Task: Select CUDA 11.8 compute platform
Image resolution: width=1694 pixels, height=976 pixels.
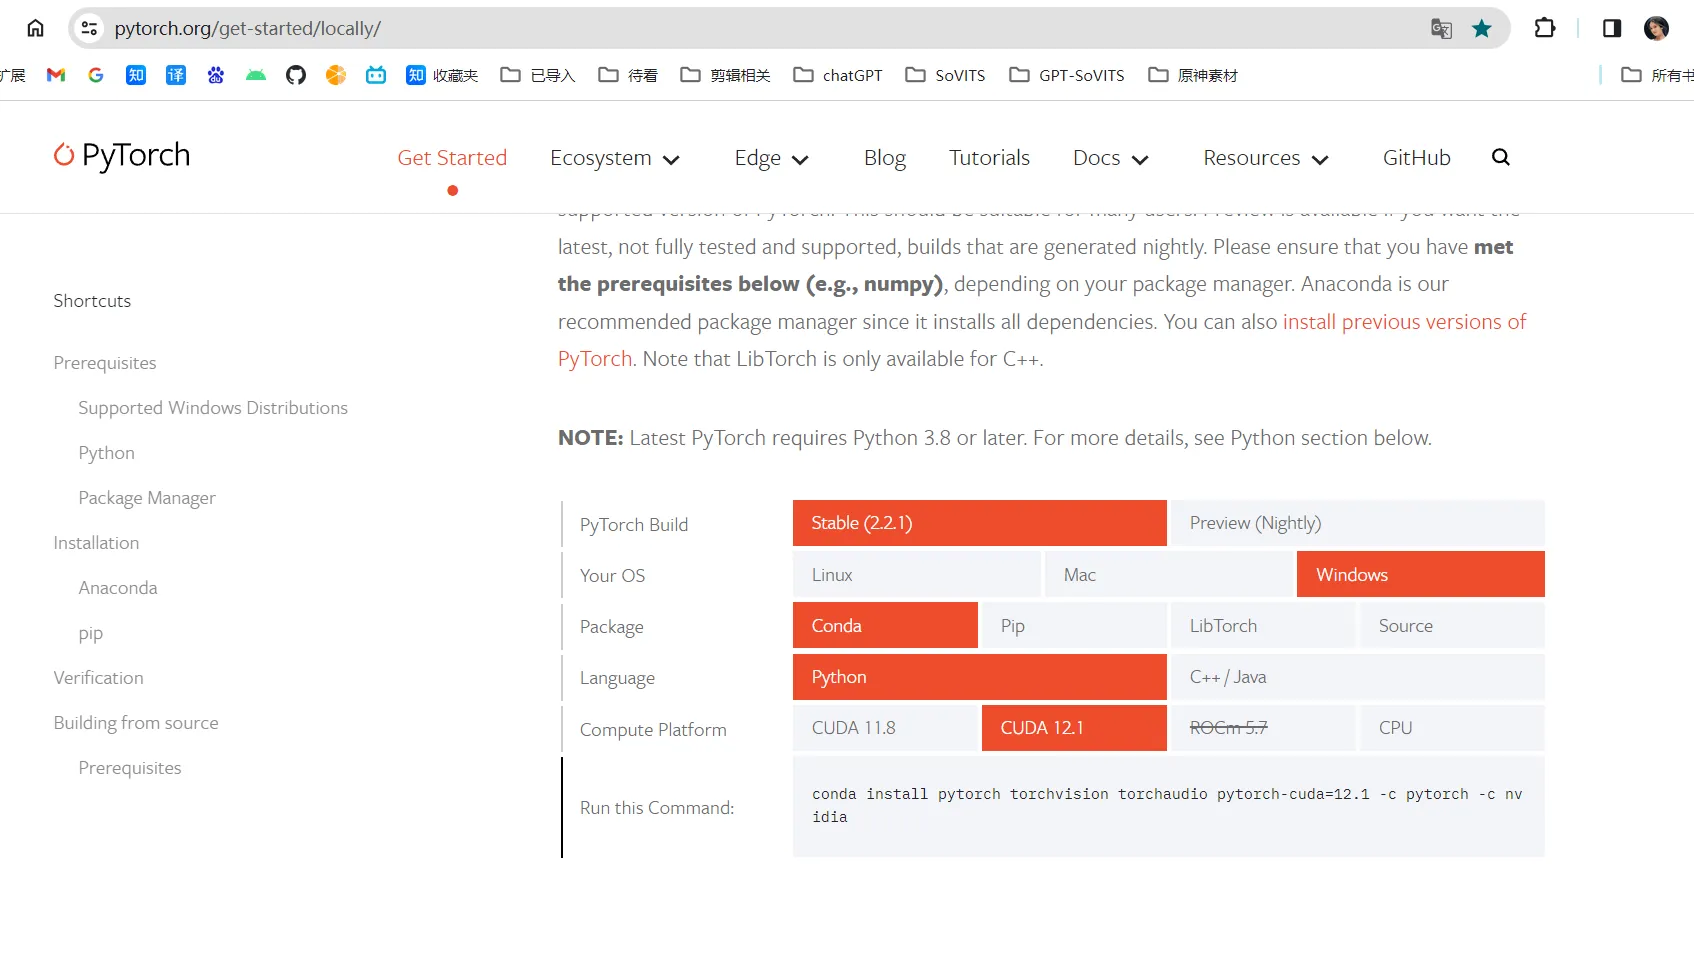Action: tap(885, 728)
